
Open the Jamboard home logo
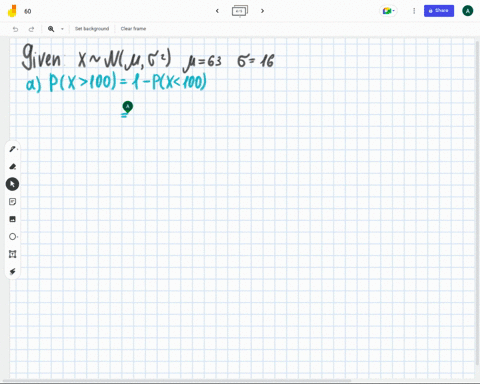click(x=12, y=11)
